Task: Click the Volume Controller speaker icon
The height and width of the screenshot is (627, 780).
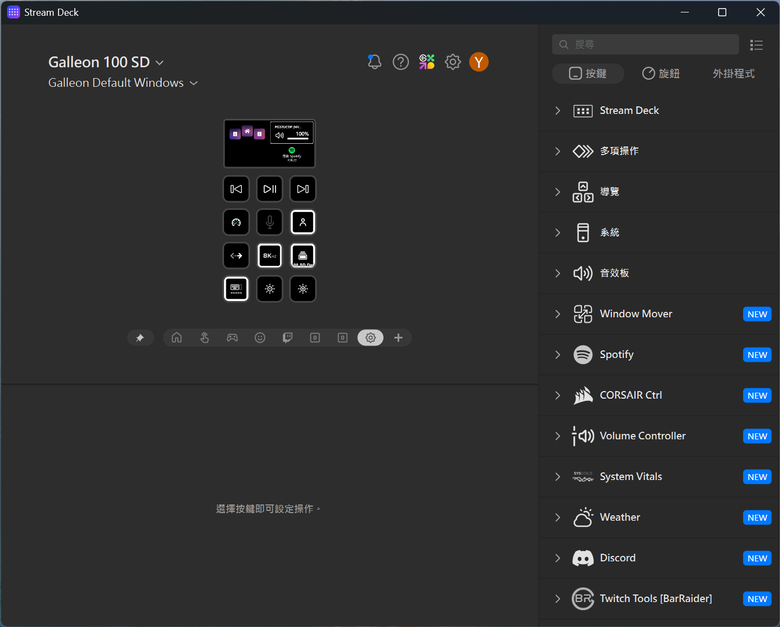Action: tap(583, 436)
